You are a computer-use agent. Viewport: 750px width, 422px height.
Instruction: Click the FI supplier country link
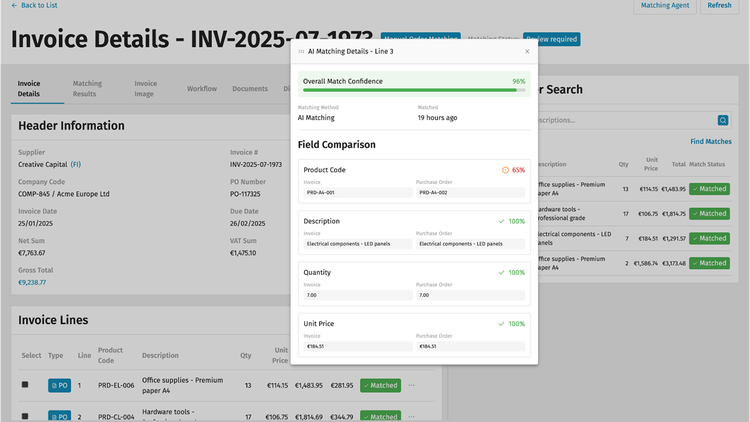[x=76, y=165]
